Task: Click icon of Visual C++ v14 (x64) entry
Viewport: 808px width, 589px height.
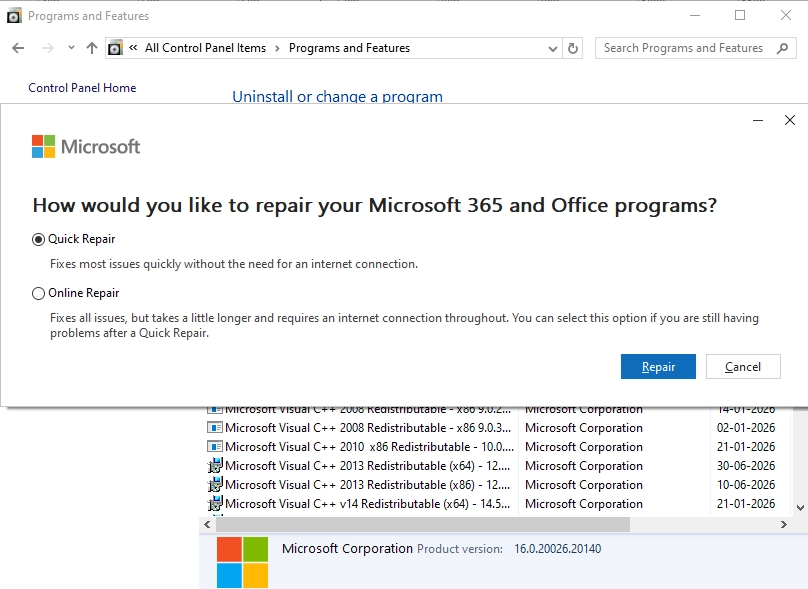Action: click(x=214, y=504)
